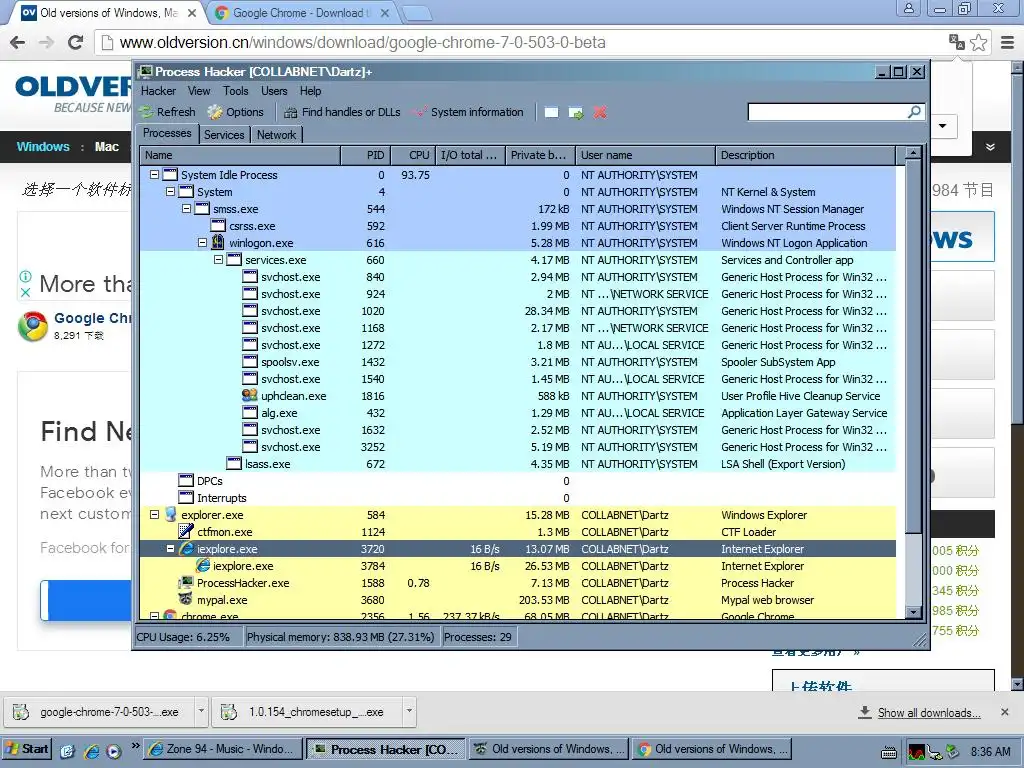Open the Chrome hamburger menu
The width and height of the screenshot is (1024, 768).
[1008, 42]
